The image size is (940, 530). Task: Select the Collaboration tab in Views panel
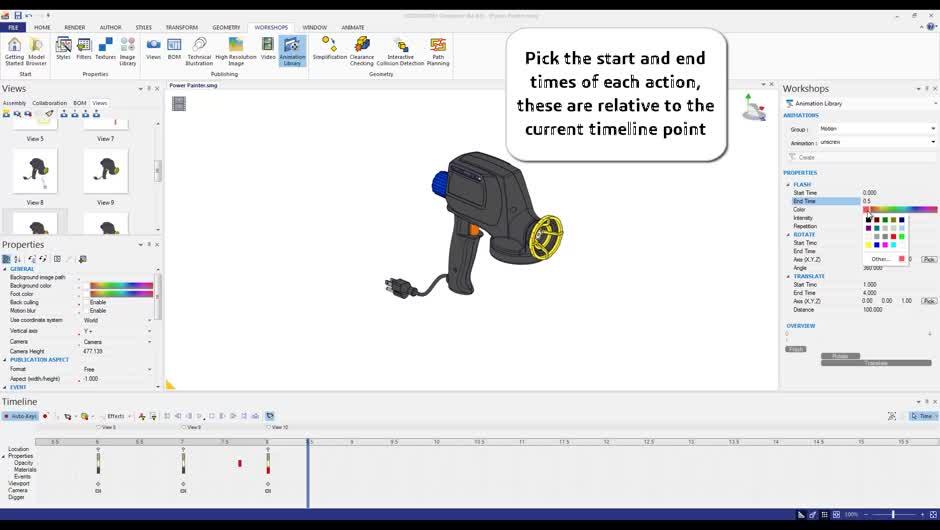(49, 103)
